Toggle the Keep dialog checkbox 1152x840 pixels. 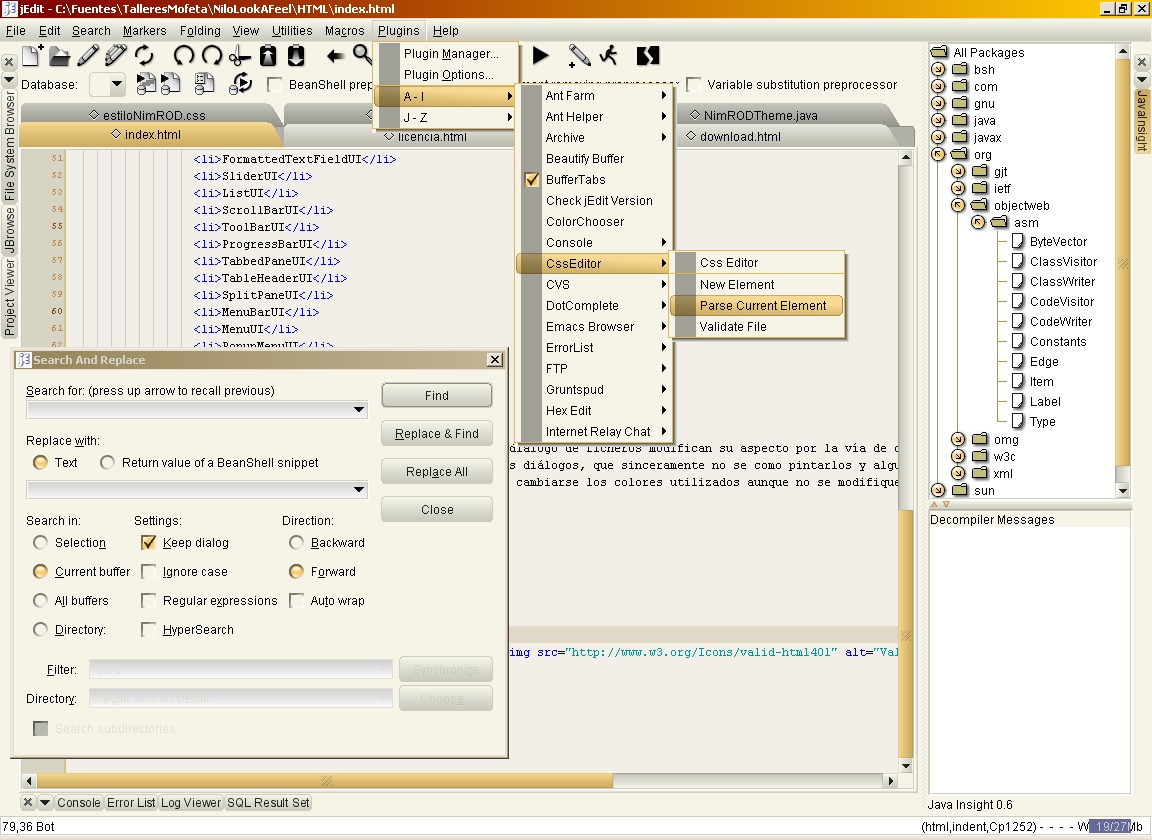pyautogui.click(x=149, y=543)
